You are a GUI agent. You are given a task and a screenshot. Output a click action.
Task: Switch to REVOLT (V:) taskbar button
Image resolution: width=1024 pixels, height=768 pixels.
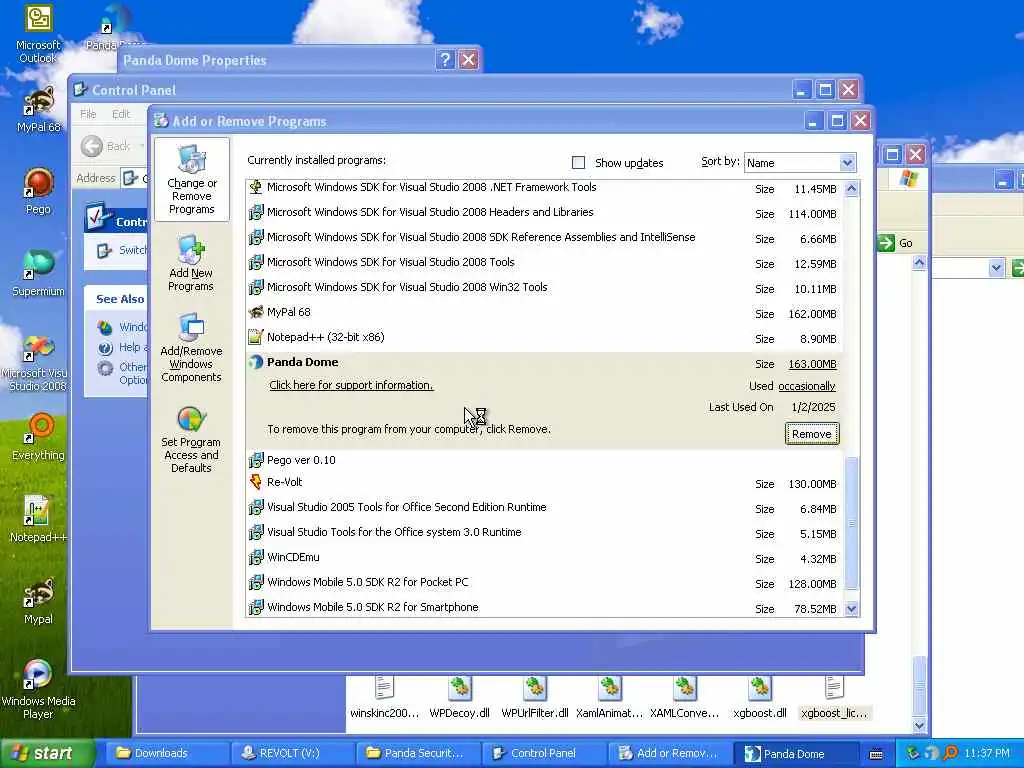(295, 753)
